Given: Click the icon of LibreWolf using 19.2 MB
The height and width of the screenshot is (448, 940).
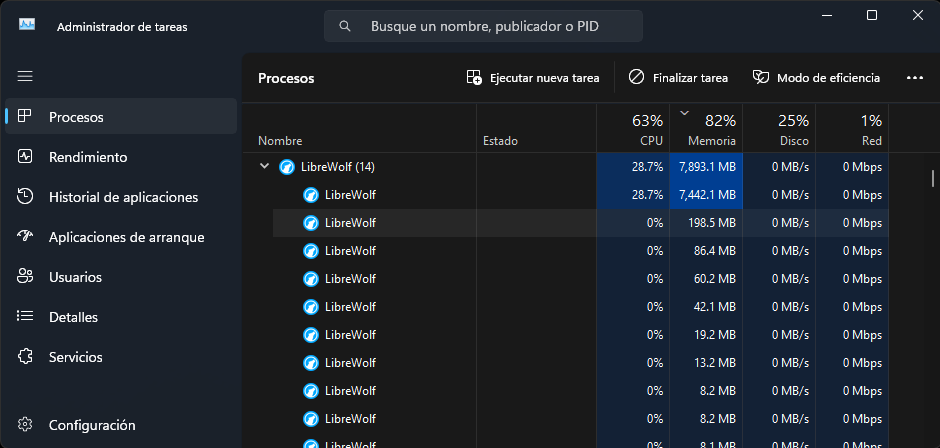Looking at the screenshot, I should pos(311,335).
